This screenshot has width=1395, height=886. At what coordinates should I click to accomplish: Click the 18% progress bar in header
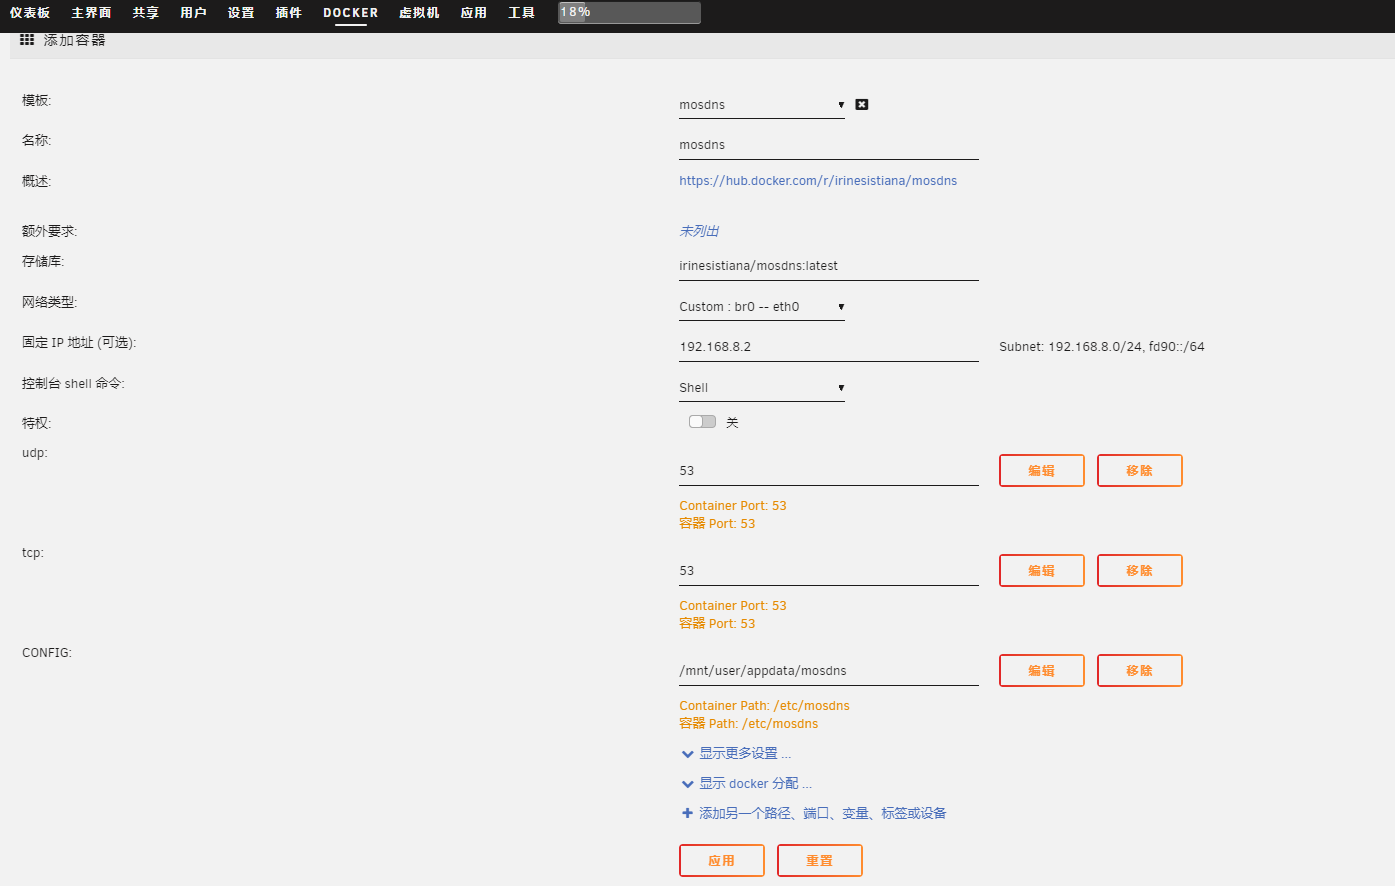pyautogui.click(x=629, y=13)
